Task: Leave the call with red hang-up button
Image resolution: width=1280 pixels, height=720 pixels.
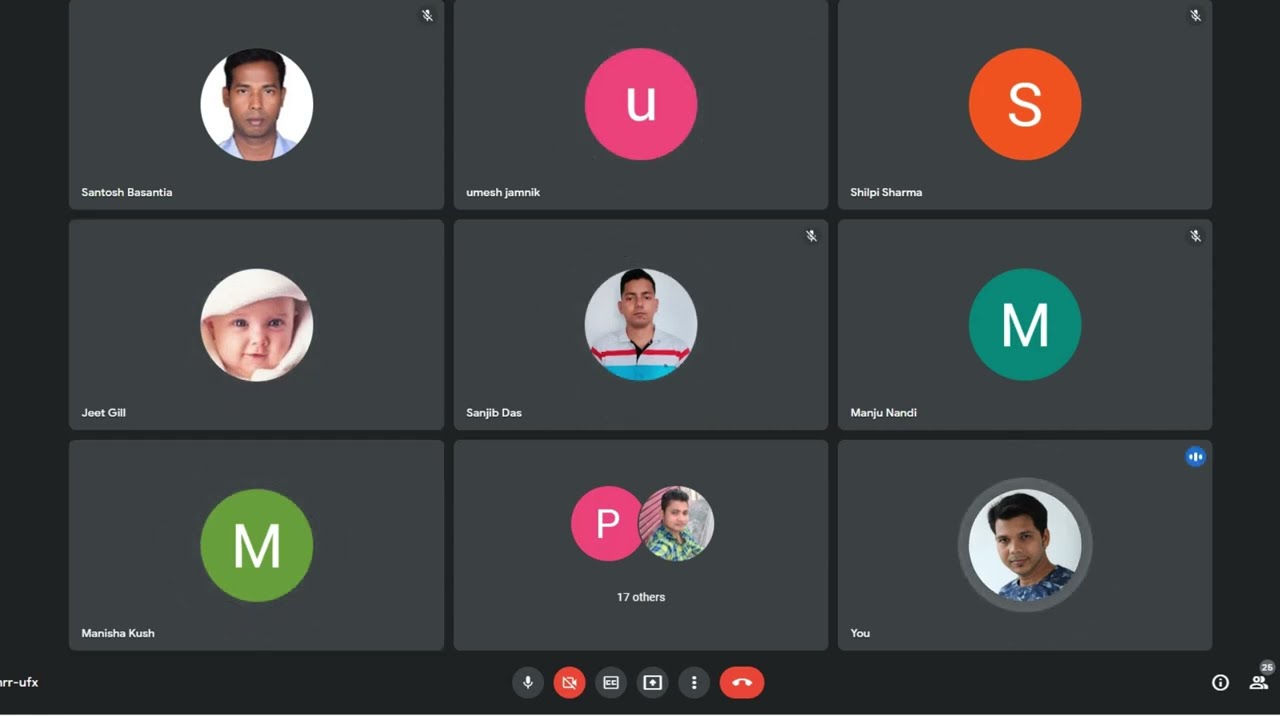Action: (x=742, y=682)
